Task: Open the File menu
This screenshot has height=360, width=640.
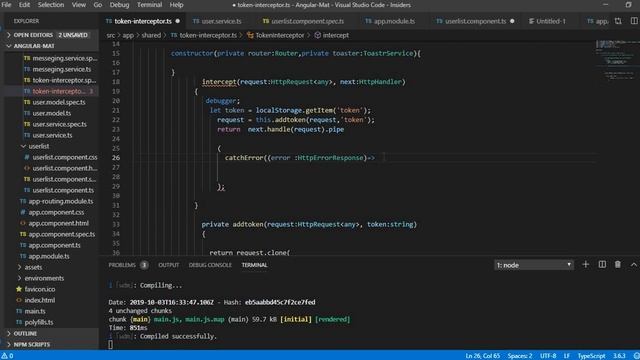Action: [6, 5]
